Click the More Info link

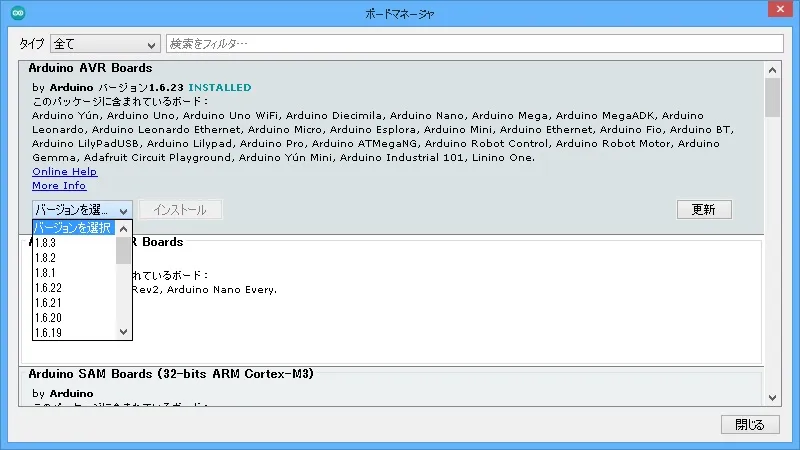[x=59, y=186]
